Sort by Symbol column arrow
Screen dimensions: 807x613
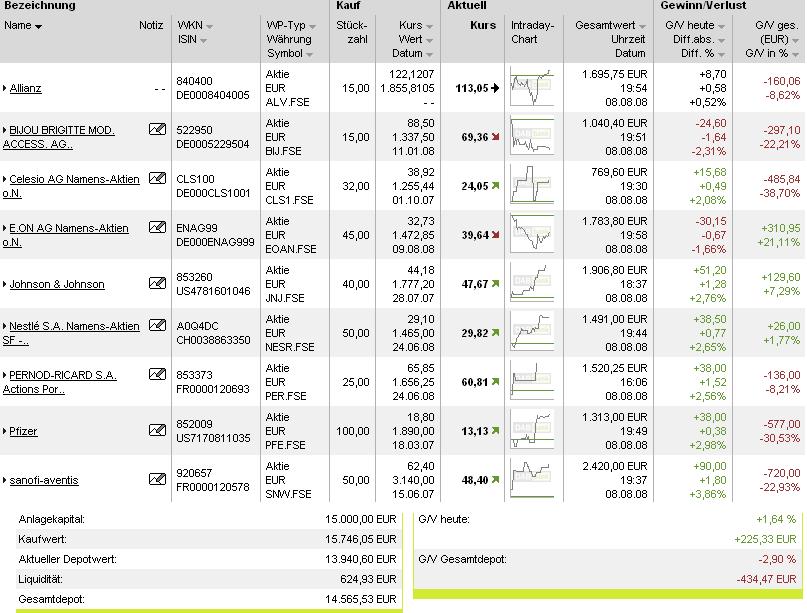tap(309, 55)
